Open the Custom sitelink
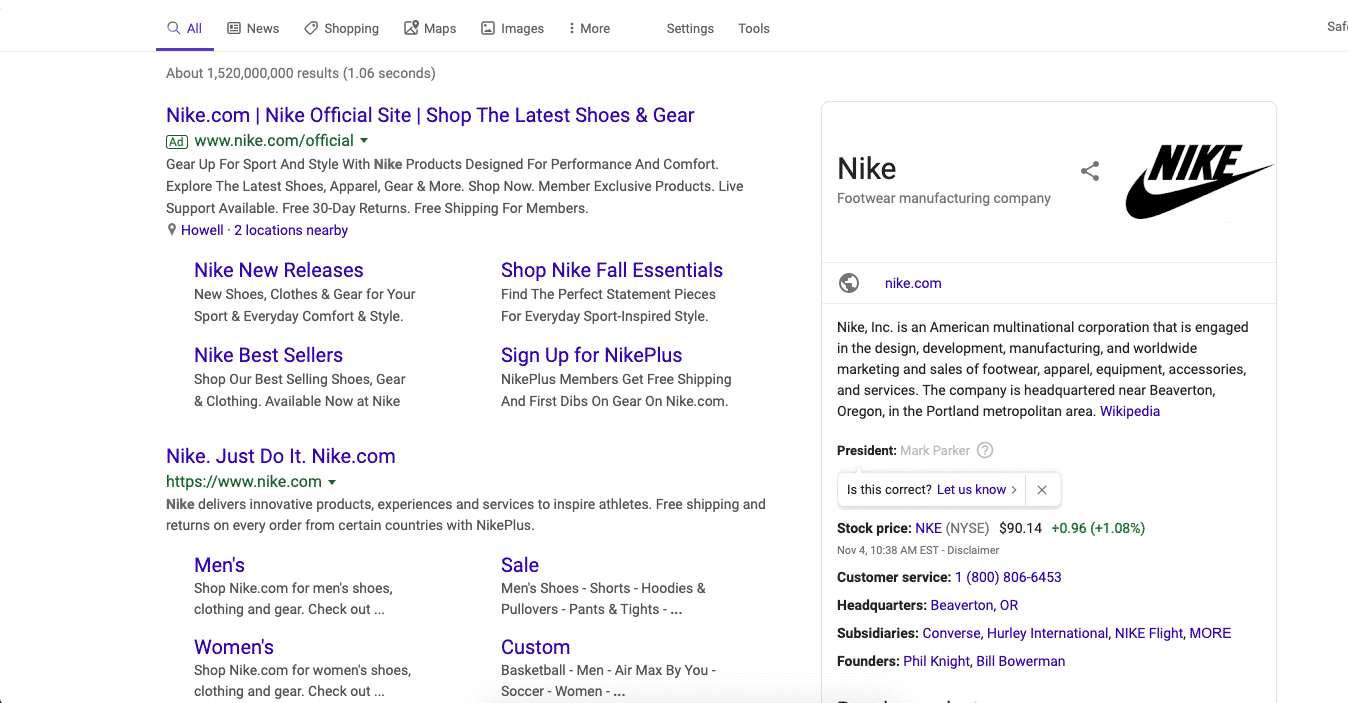The width and height of the screenshot is (1348, 703). point(535,647)
